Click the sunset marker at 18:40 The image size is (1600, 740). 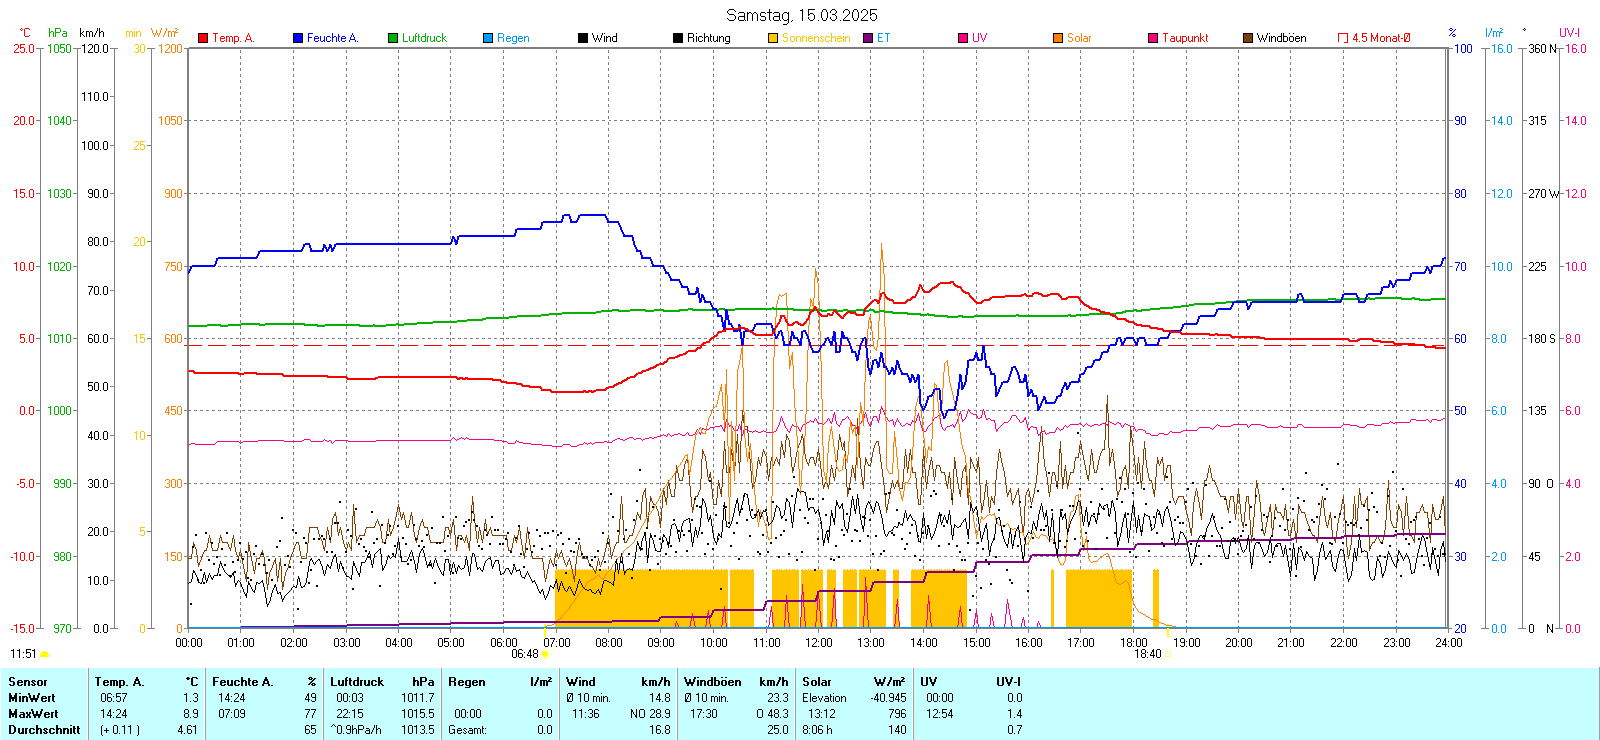pos(1168,654)
